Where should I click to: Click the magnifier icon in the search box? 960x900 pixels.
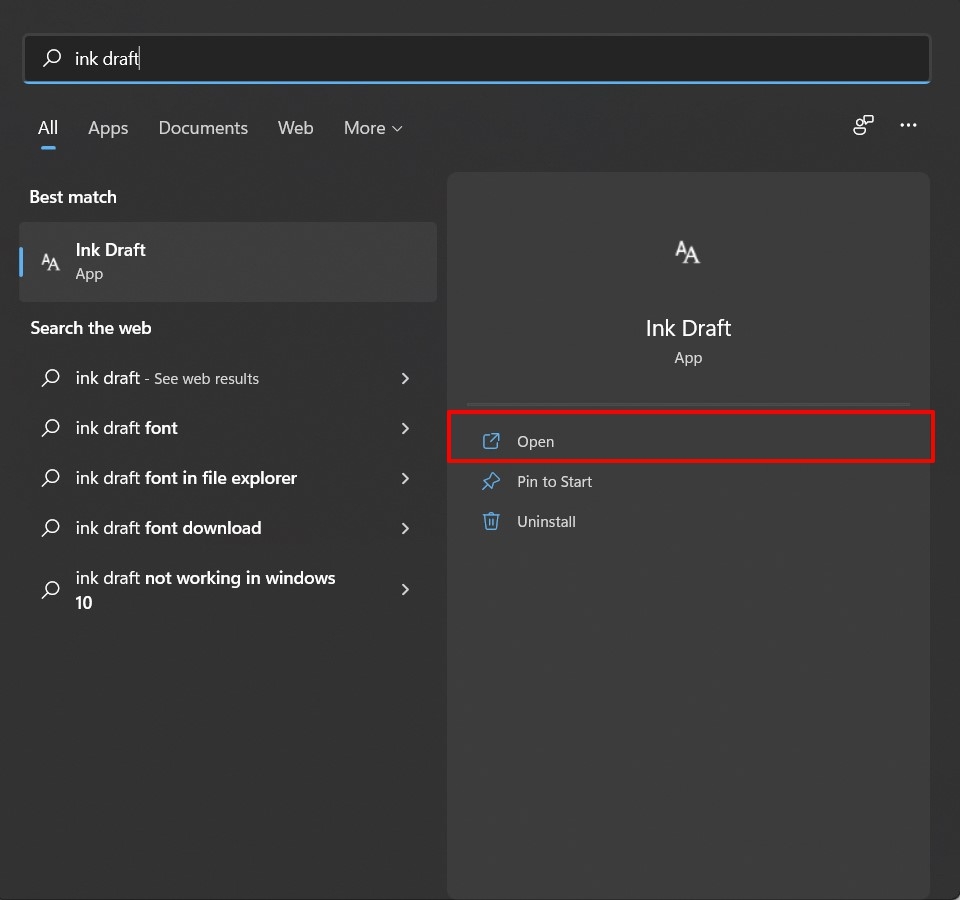pyautogui.click(x=52, y=58)
